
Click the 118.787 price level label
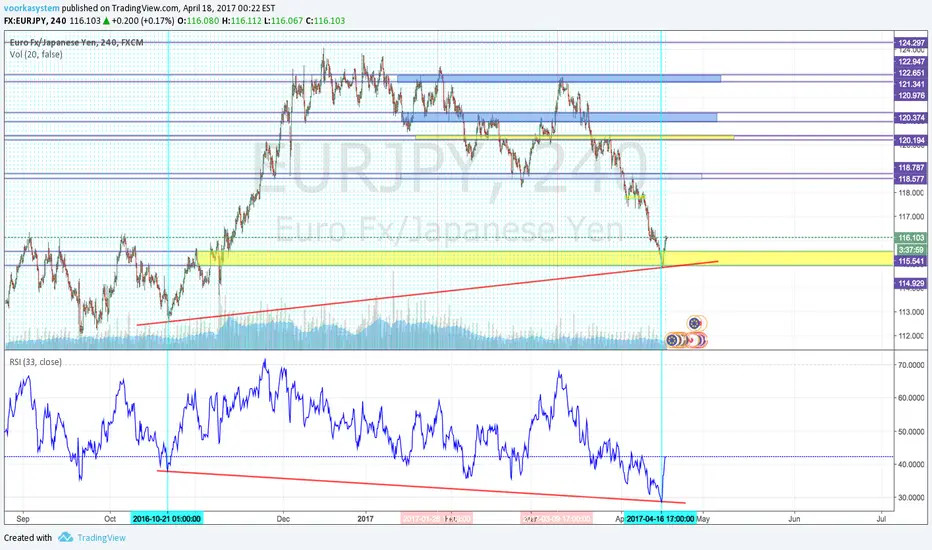[911, 168]
